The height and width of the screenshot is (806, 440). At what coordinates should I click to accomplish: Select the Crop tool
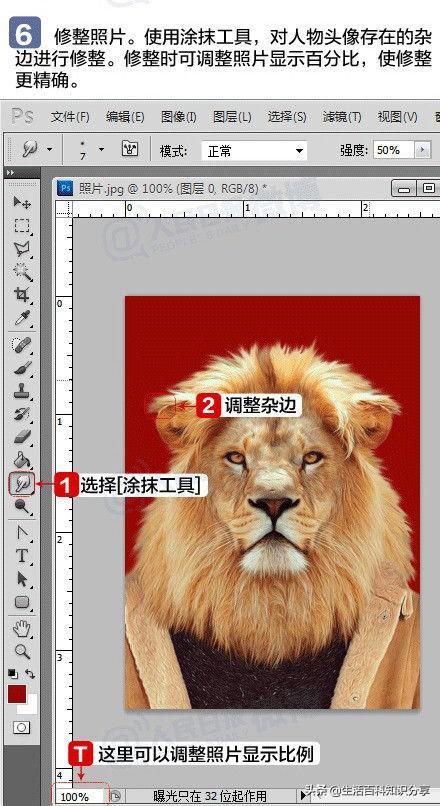[22, 295]
